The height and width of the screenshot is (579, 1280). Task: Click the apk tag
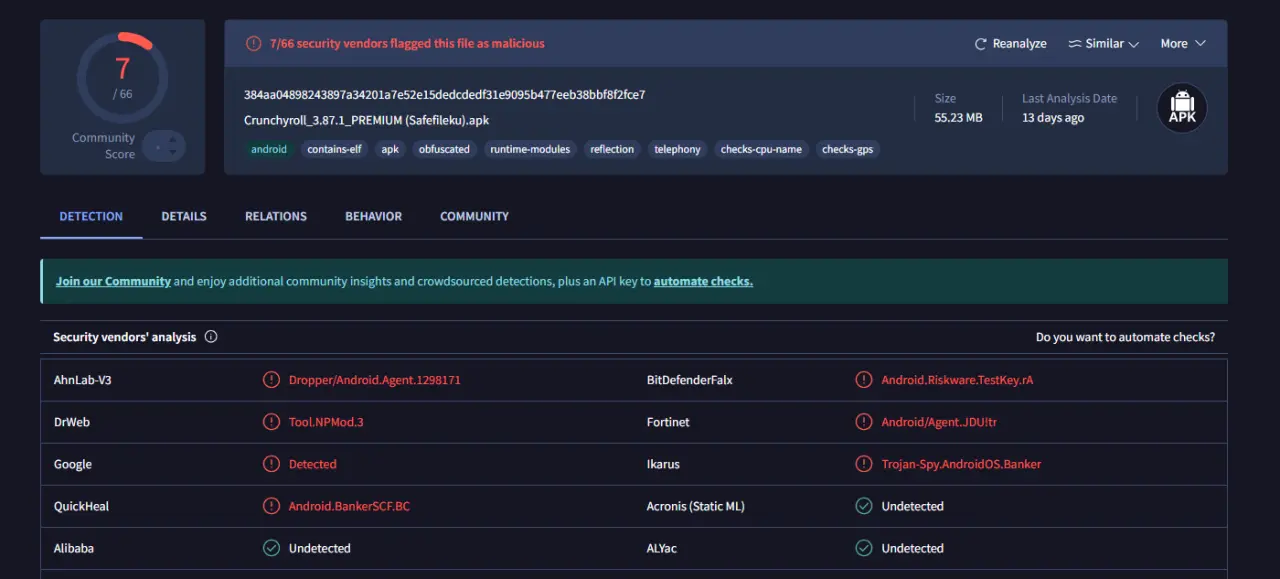point(390,149)
